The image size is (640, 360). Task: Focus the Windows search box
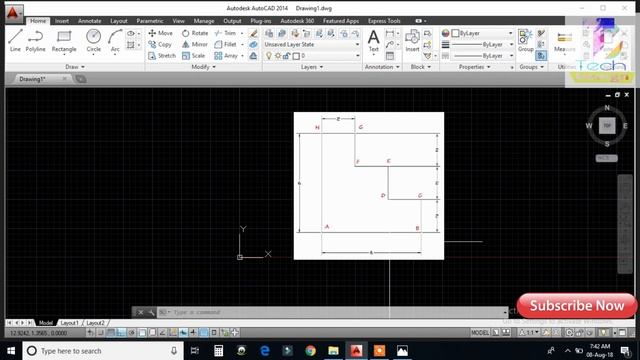pyautogui.click(x=101, y=351)
